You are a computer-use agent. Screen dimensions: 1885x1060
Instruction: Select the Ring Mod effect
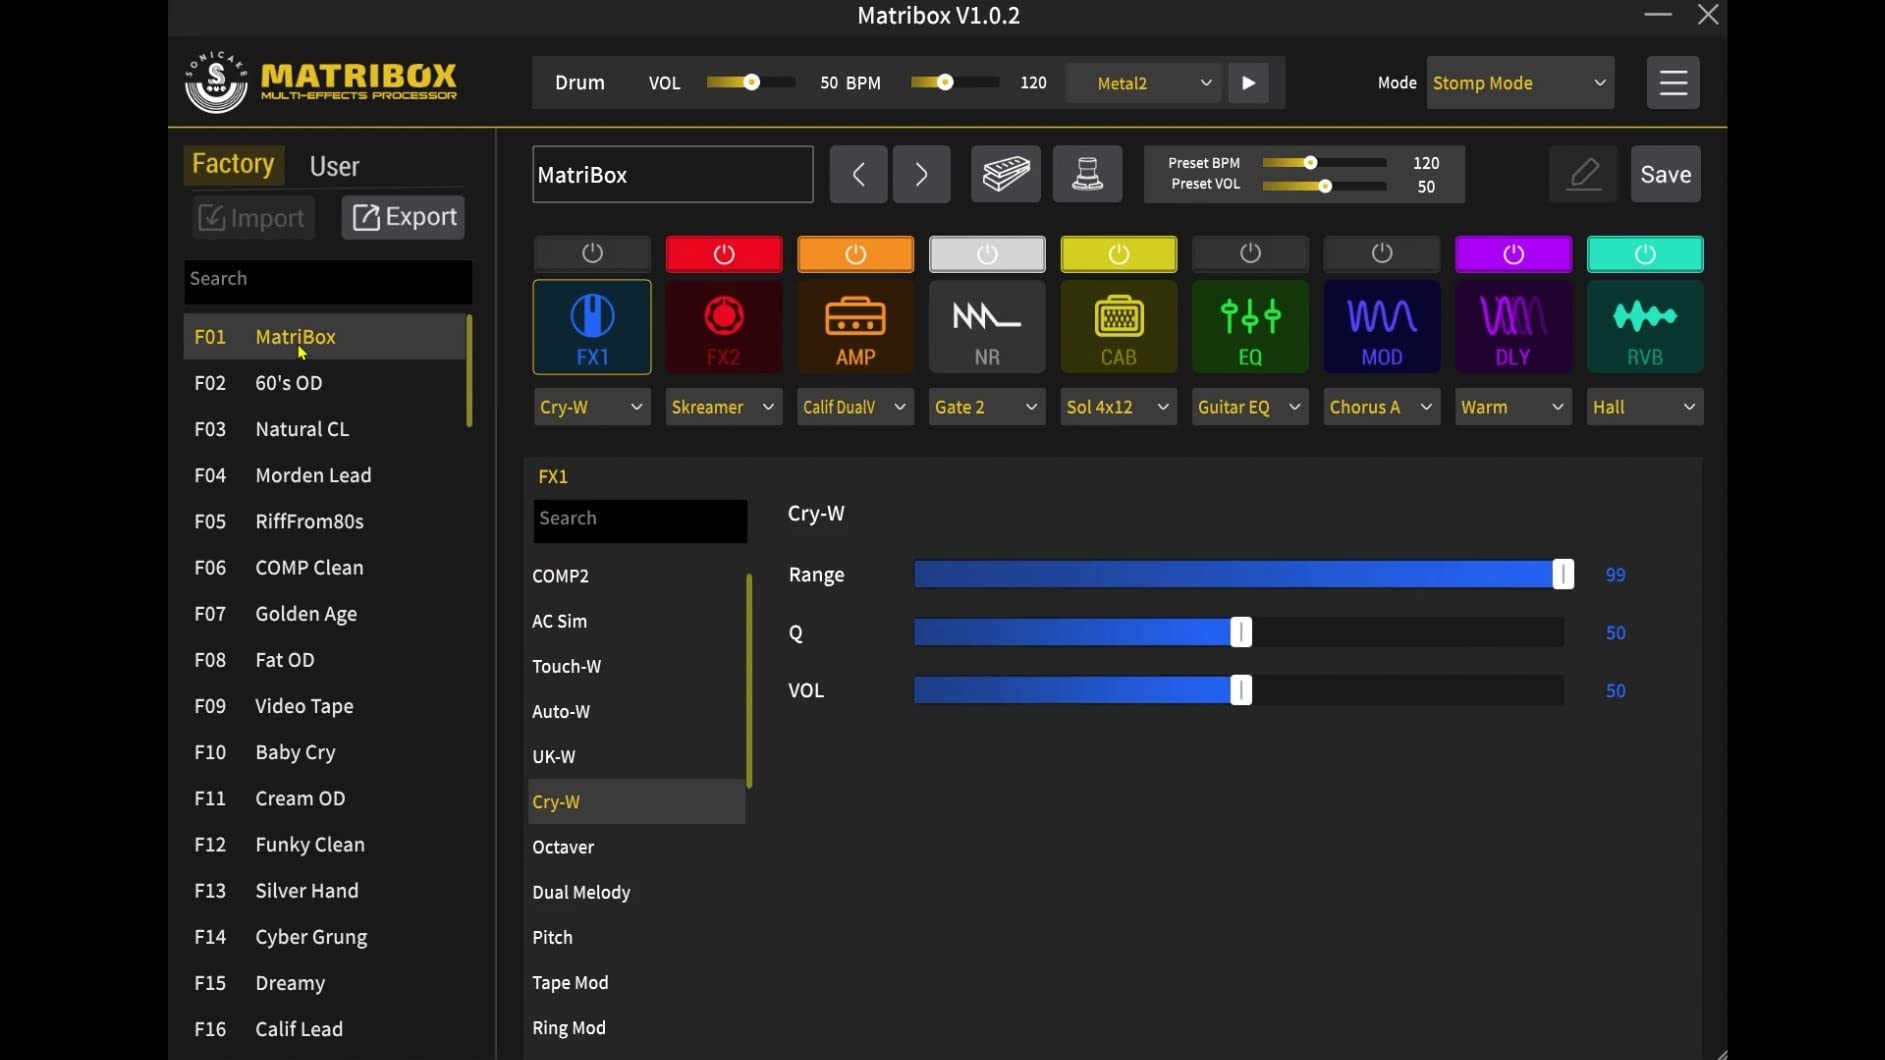tap(636, 1028)
